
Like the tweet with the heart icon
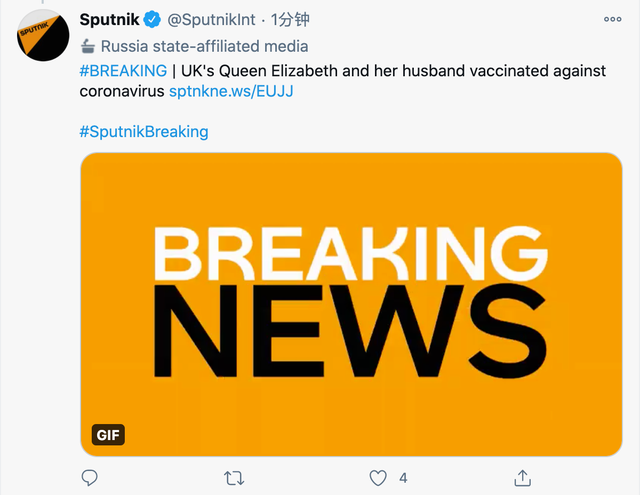377,477
